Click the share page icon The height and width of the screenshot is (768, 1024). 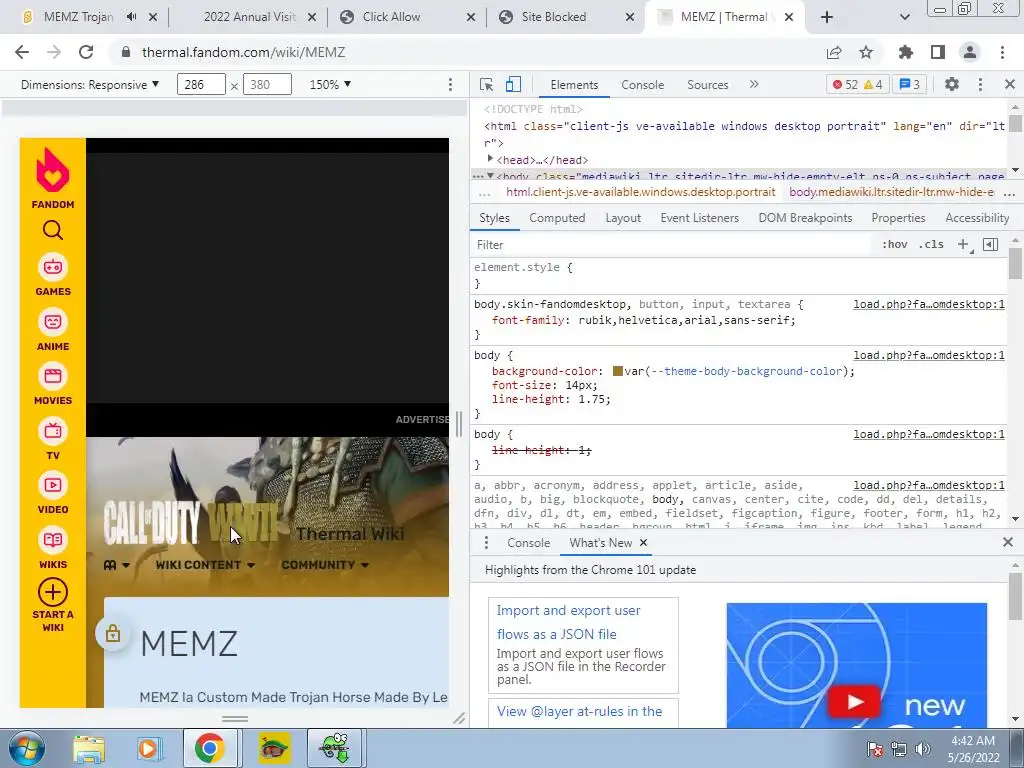834,52
